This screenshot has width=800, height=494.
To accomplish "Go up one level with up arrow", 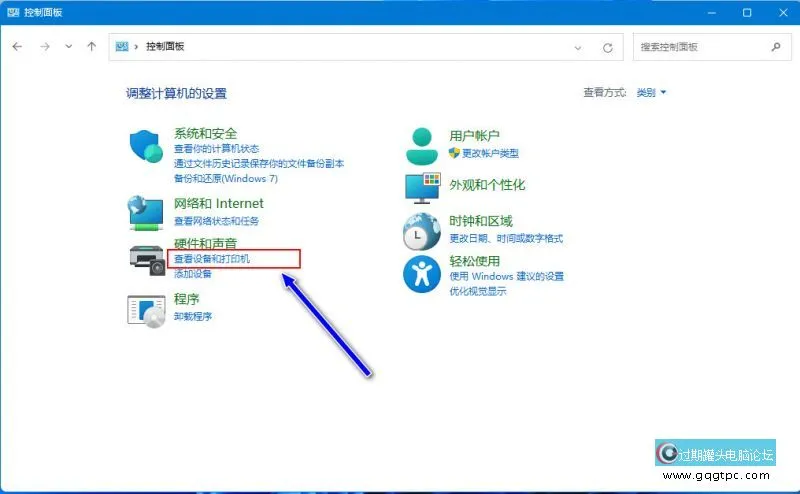I will [92, 47].
